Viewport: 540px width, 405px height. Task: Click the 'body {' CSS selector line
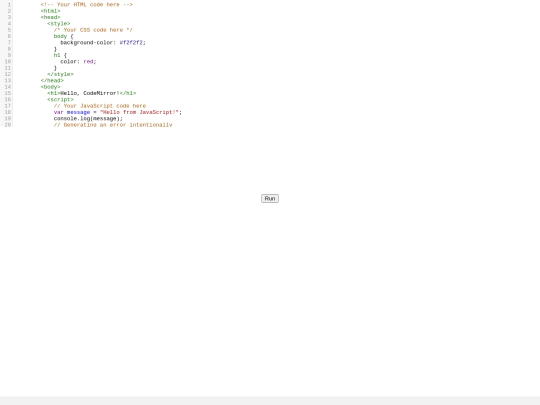63,36
